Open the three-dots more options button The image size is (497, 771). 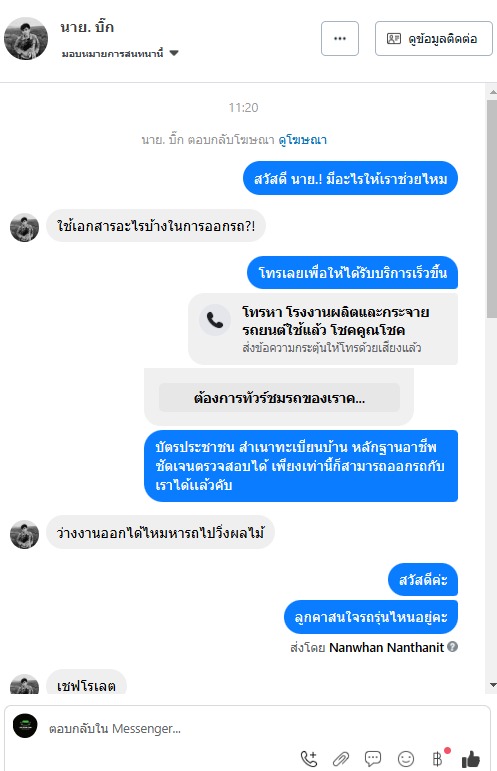coord(340,38)
